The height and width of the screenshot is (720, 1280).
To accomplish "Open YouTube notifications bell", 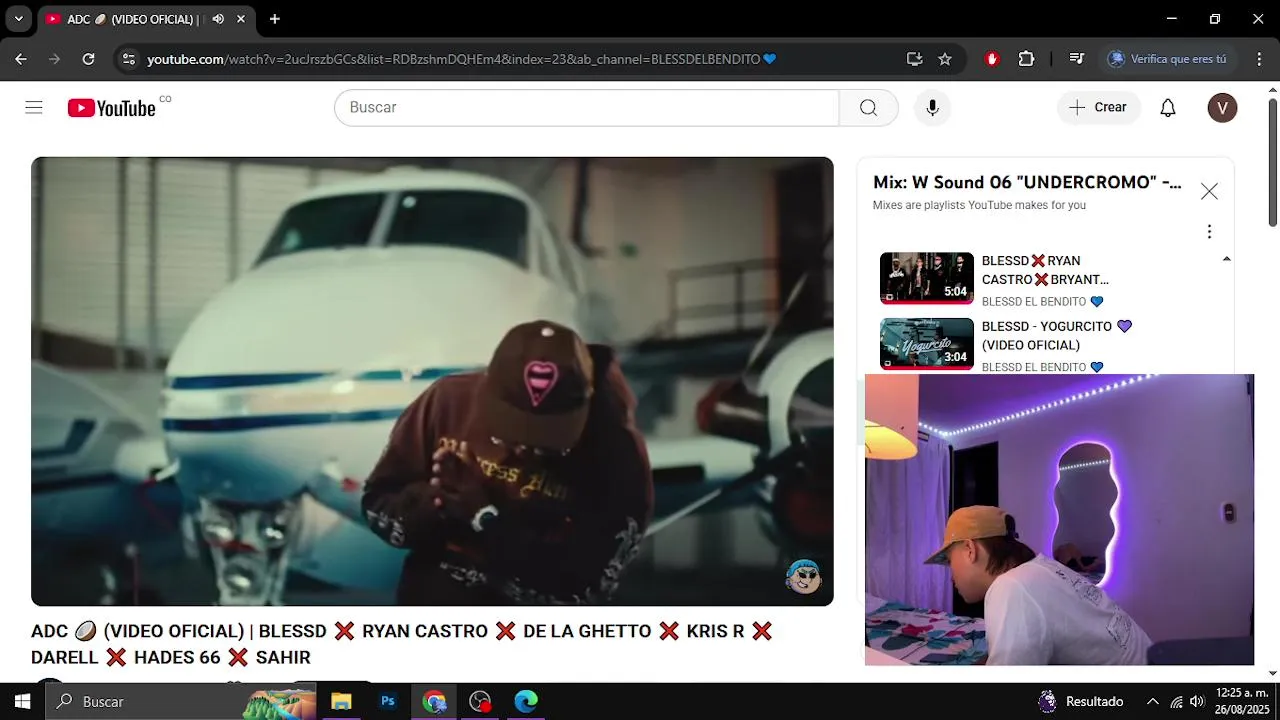I will pos(1168,108).
